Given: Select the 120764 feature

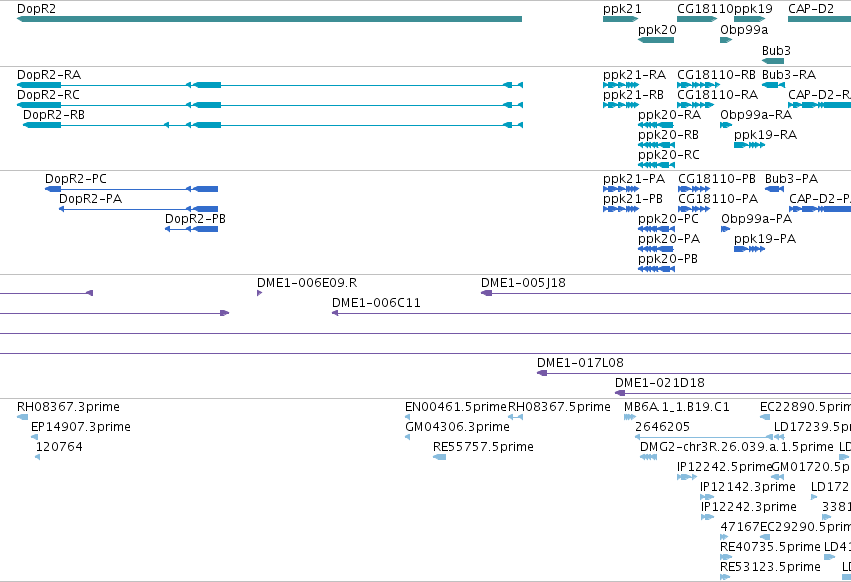Looking at the screenshot, I should [37, 457].
